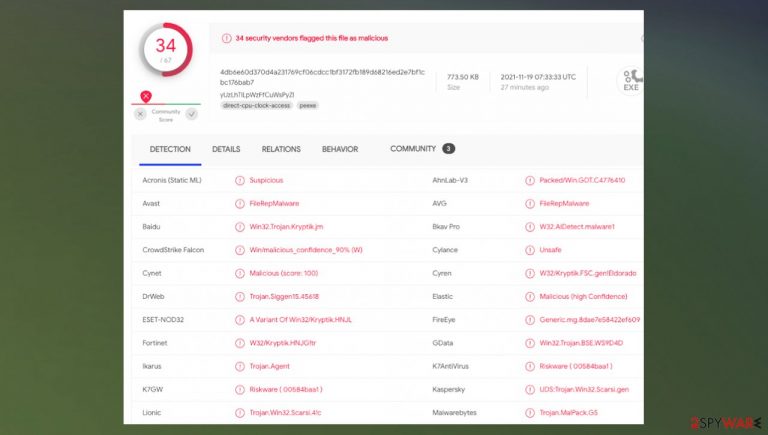Click the alert icon beside flagged vendors message
The height and width of the screenshot is (435, 768).
click(226, 38)
